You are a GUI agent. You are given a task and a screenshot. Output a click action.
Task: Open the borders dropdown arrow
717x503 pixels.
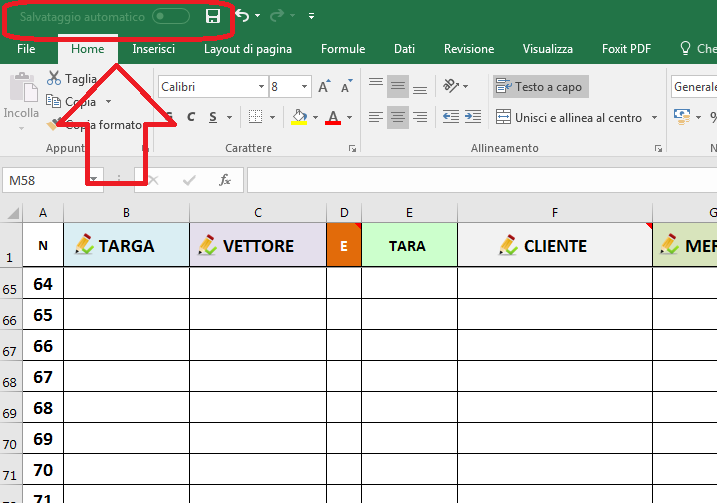(x=273, y=118)
